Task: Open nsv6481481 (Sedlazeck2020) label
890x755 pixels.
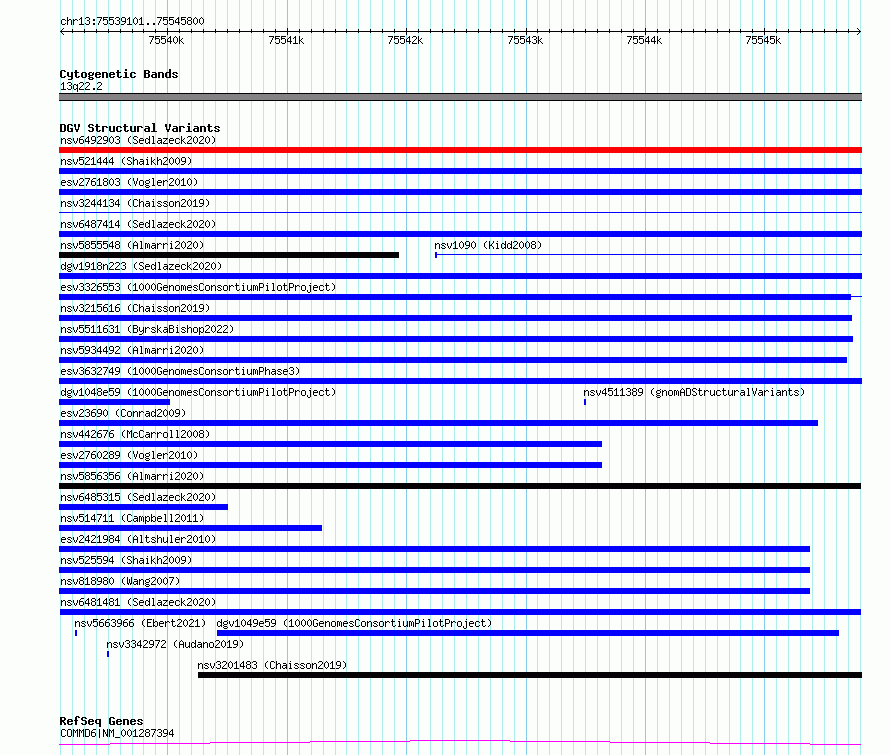Action: (x=138, y=602)
